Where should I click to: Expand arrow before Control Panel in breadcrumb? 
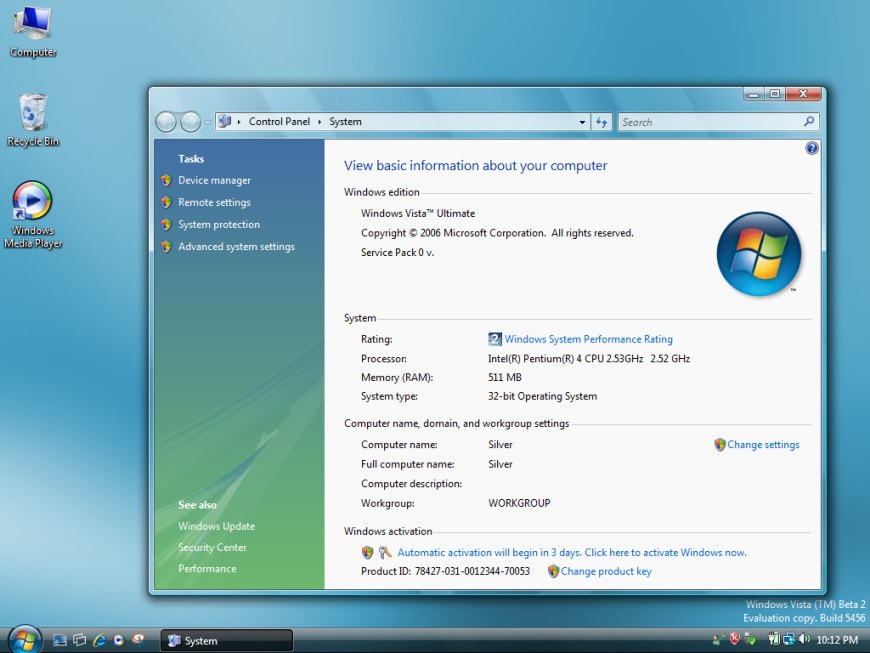(239, 122)
